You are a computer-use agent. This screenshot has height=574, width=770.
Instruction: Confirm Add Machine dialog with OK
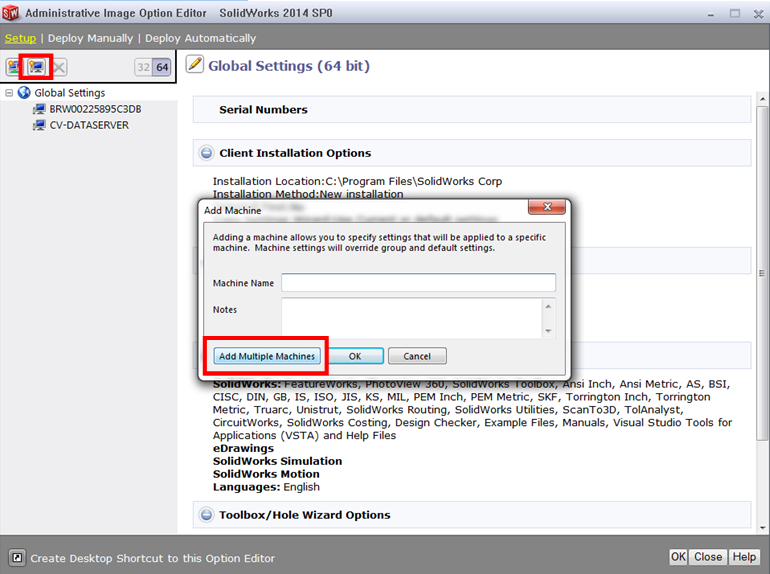coord(355,356)
